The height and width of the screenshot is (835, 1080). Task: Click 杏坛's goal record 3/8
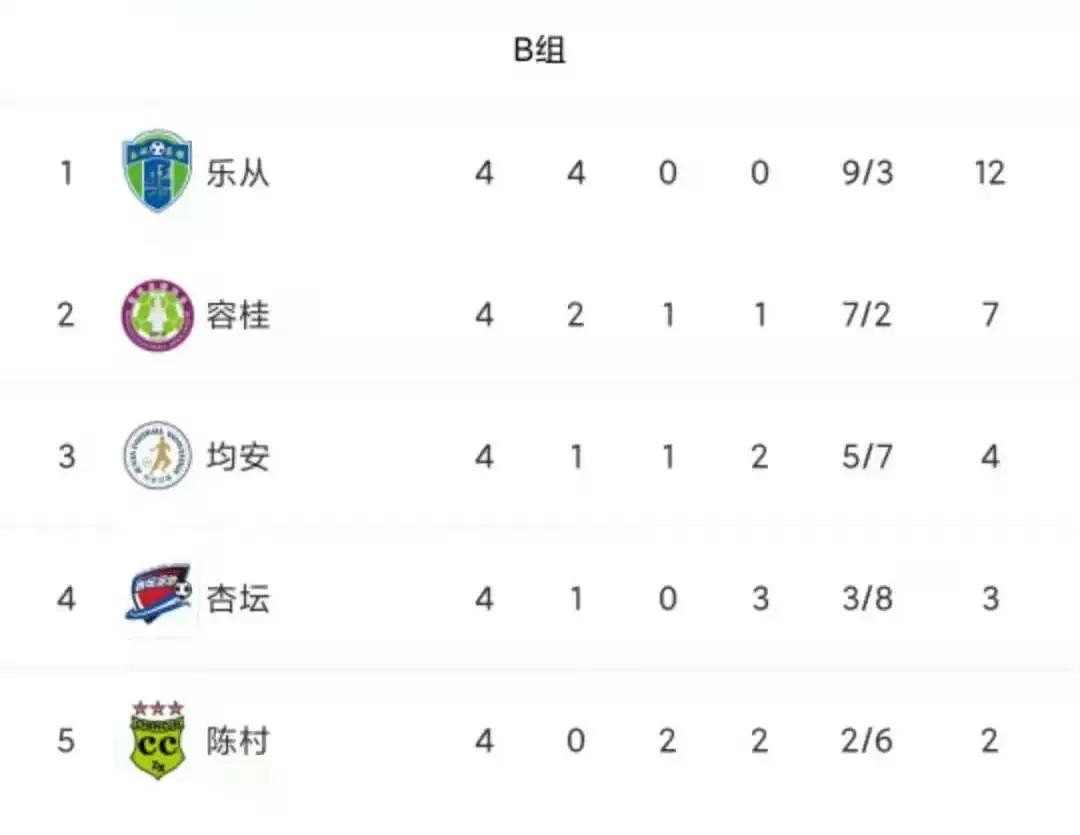(867, 599)
